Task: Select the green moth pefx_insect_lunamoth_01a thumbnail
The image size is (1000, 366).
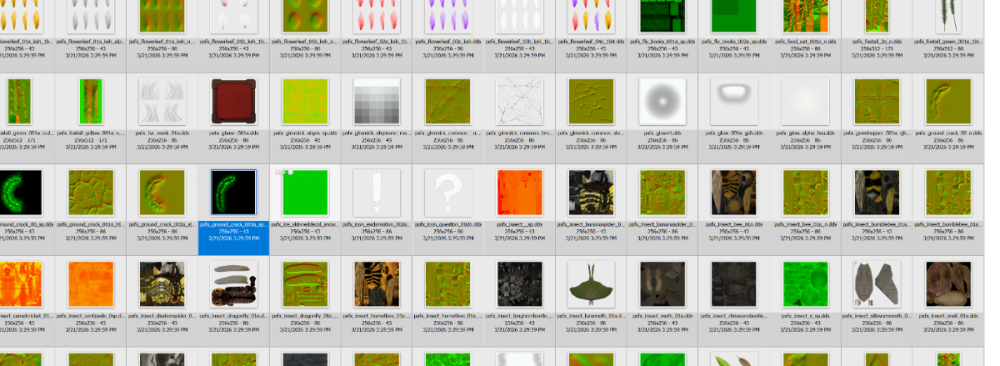Action: (591, 284)
